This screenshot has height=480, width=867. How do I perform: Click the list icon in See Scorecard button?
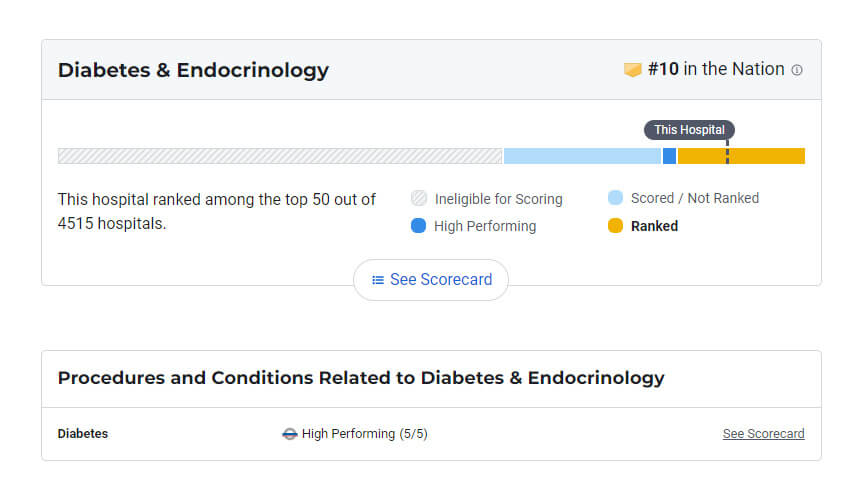378,280
